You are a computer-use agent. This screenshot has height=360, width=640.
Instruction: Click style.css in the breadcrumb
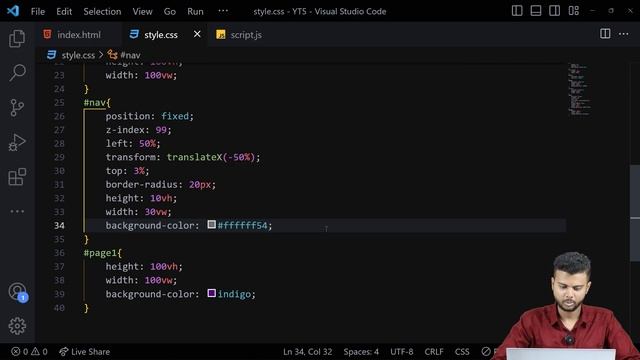point(78,55)
